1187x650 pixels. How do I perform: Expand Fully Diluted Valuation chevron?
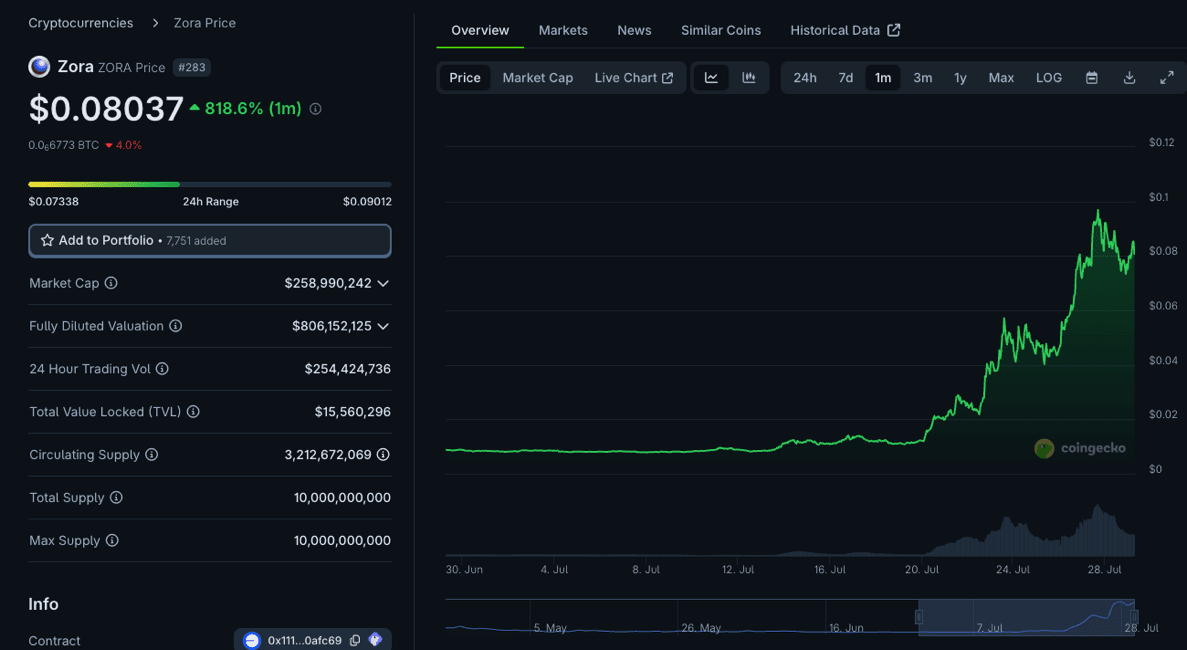(383, 326)
